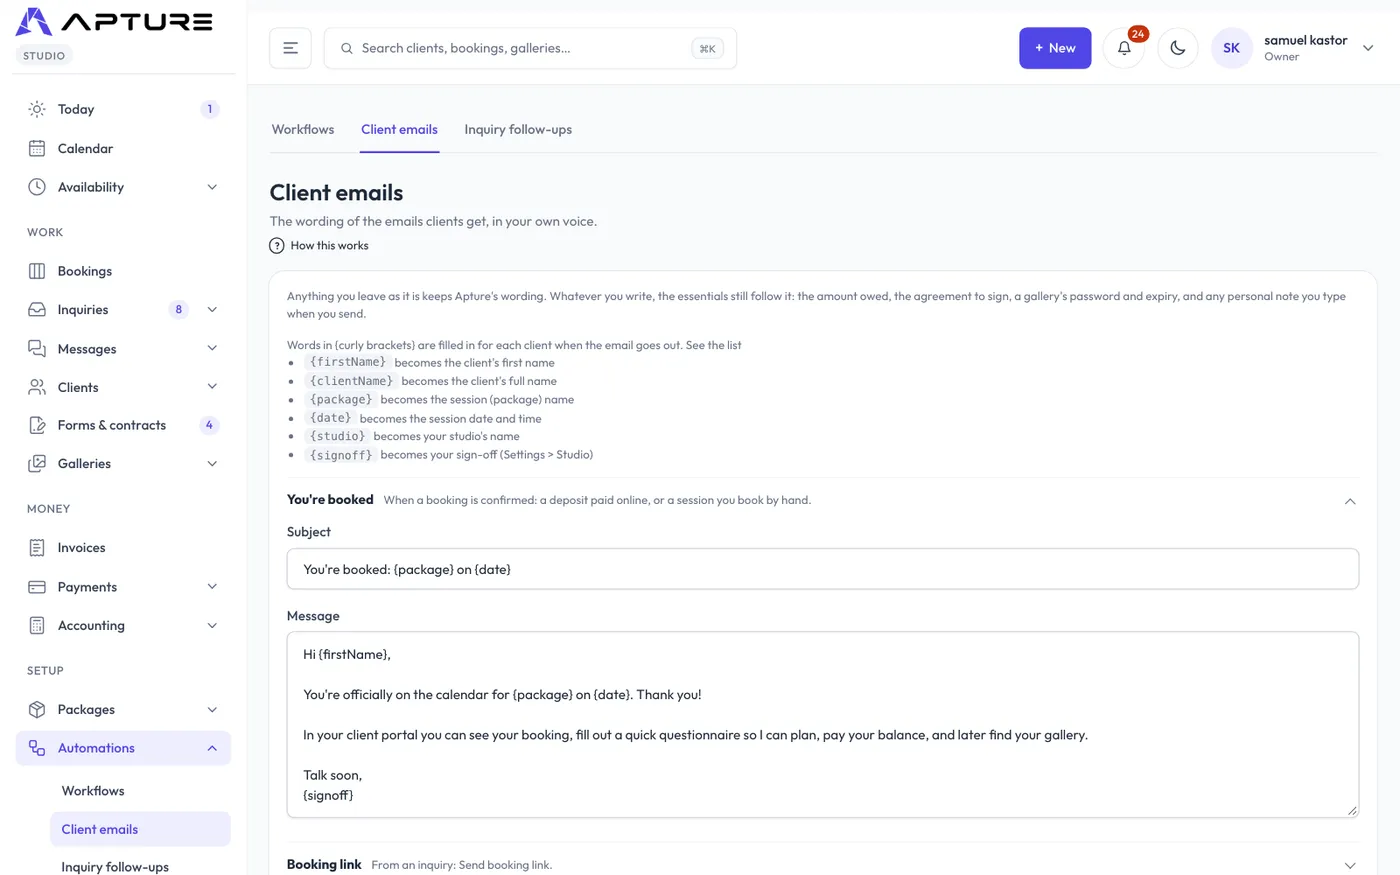Click the 24 notifications badge
The width and height of the screenshot is (1400, 875).
tap(1138, 34)
